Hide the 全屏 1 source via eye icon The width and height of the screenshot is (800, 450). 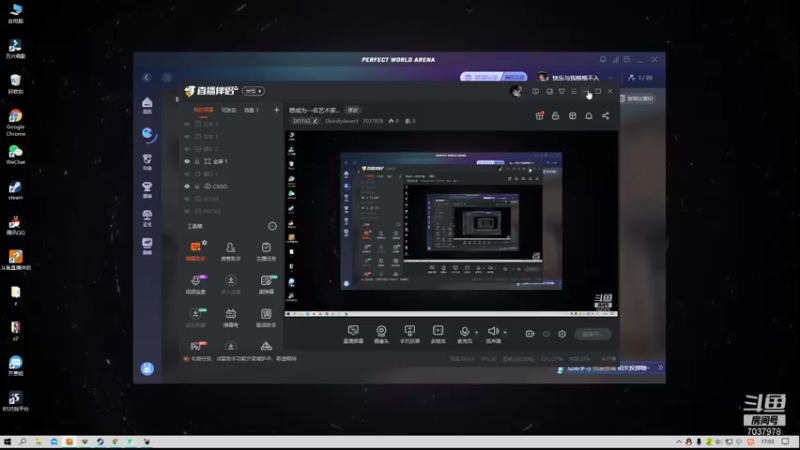[x=187, y=161]
